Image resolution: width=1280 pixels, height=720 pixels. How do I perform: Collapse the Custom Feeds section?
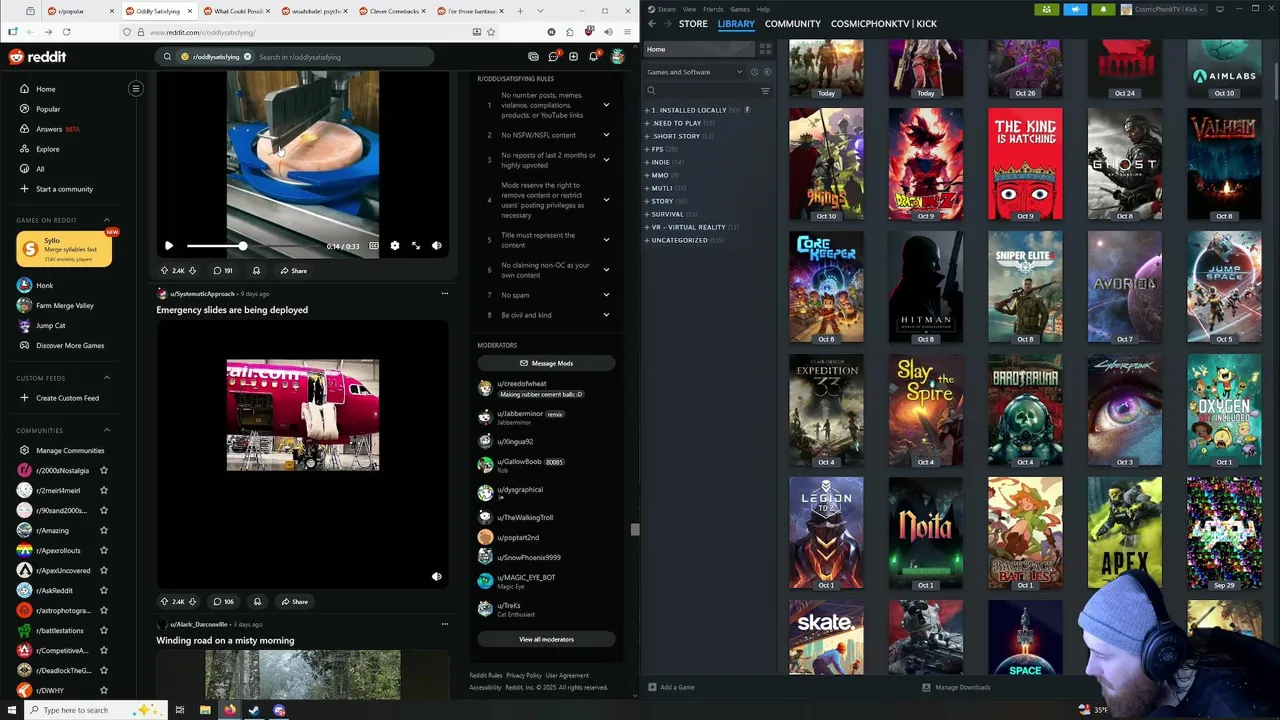107,378
